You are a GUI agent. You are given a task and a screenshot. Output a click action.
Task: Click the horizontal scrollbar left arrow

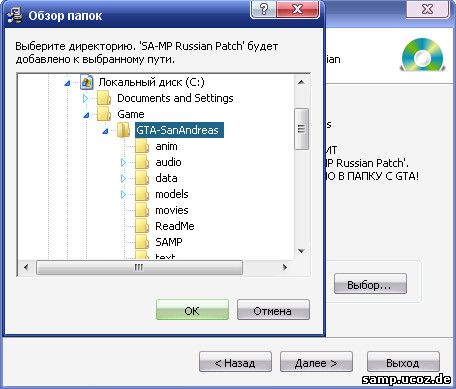tap(26, 267)
